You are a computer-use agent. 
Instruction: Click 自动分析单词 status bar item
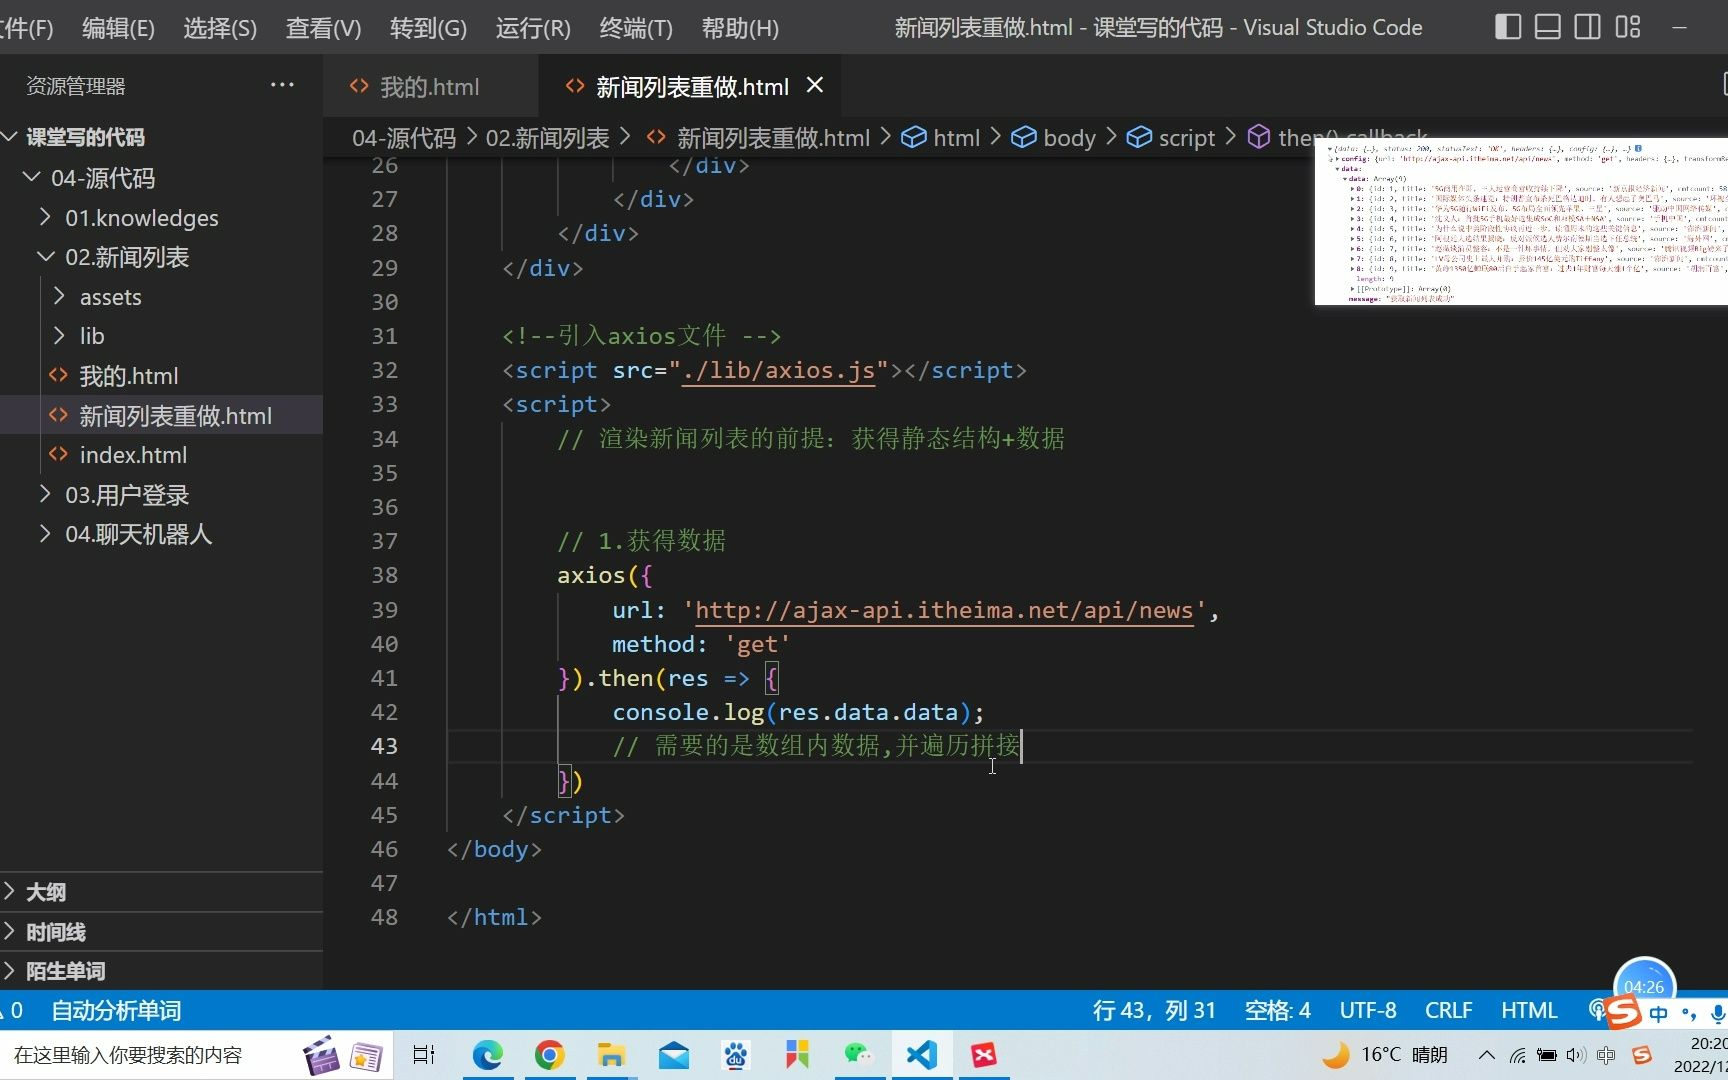click(x=116, y=1011)
